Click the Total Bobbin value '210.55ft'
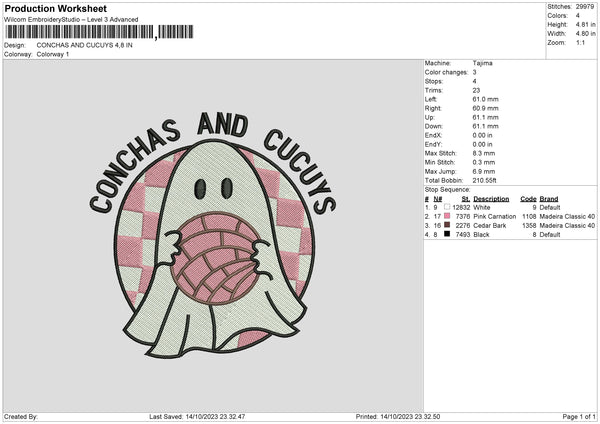 coord(484,180)
